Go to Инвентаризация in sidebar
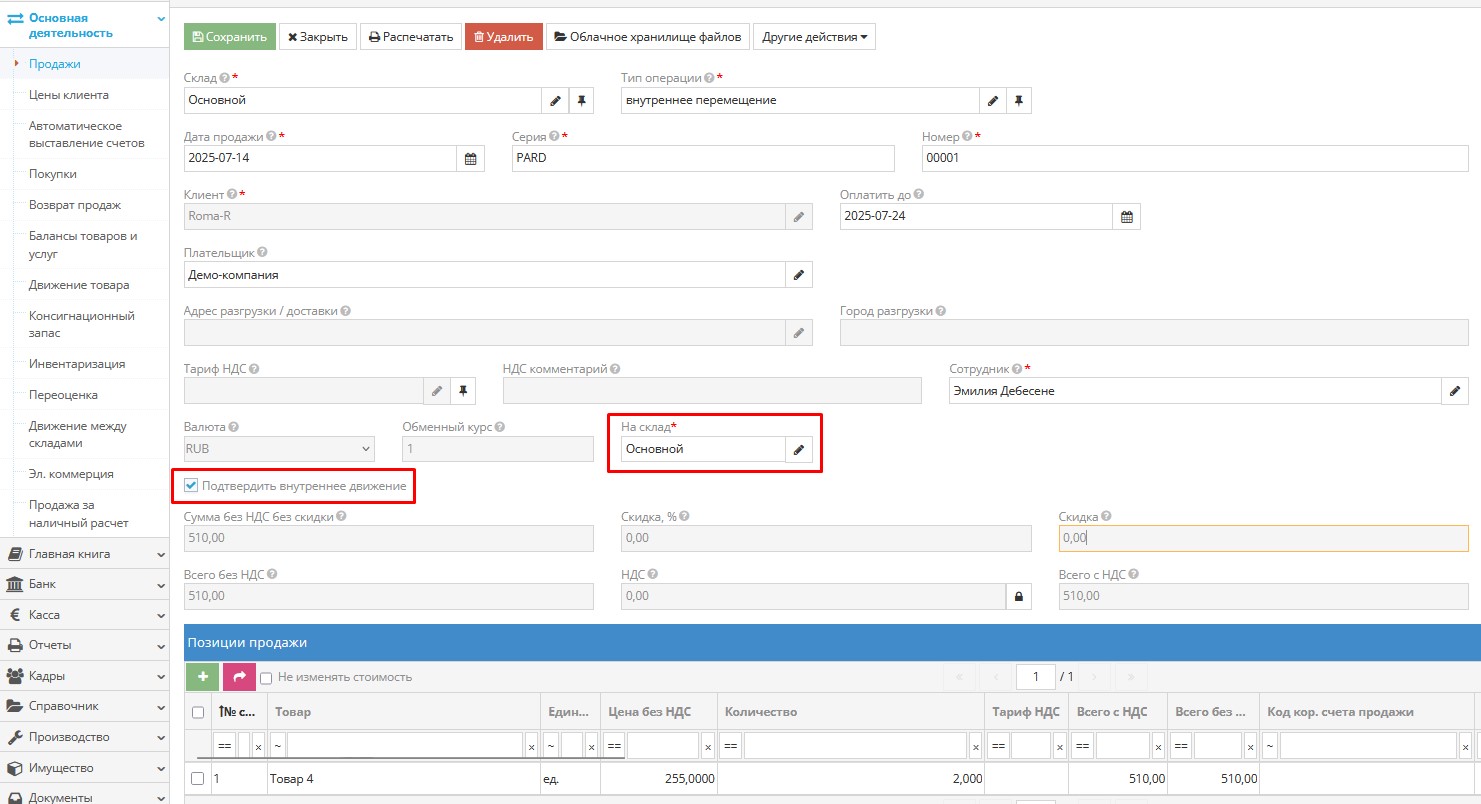The height and width of the screenshot is (804, 1481). [x=77, y=364]
